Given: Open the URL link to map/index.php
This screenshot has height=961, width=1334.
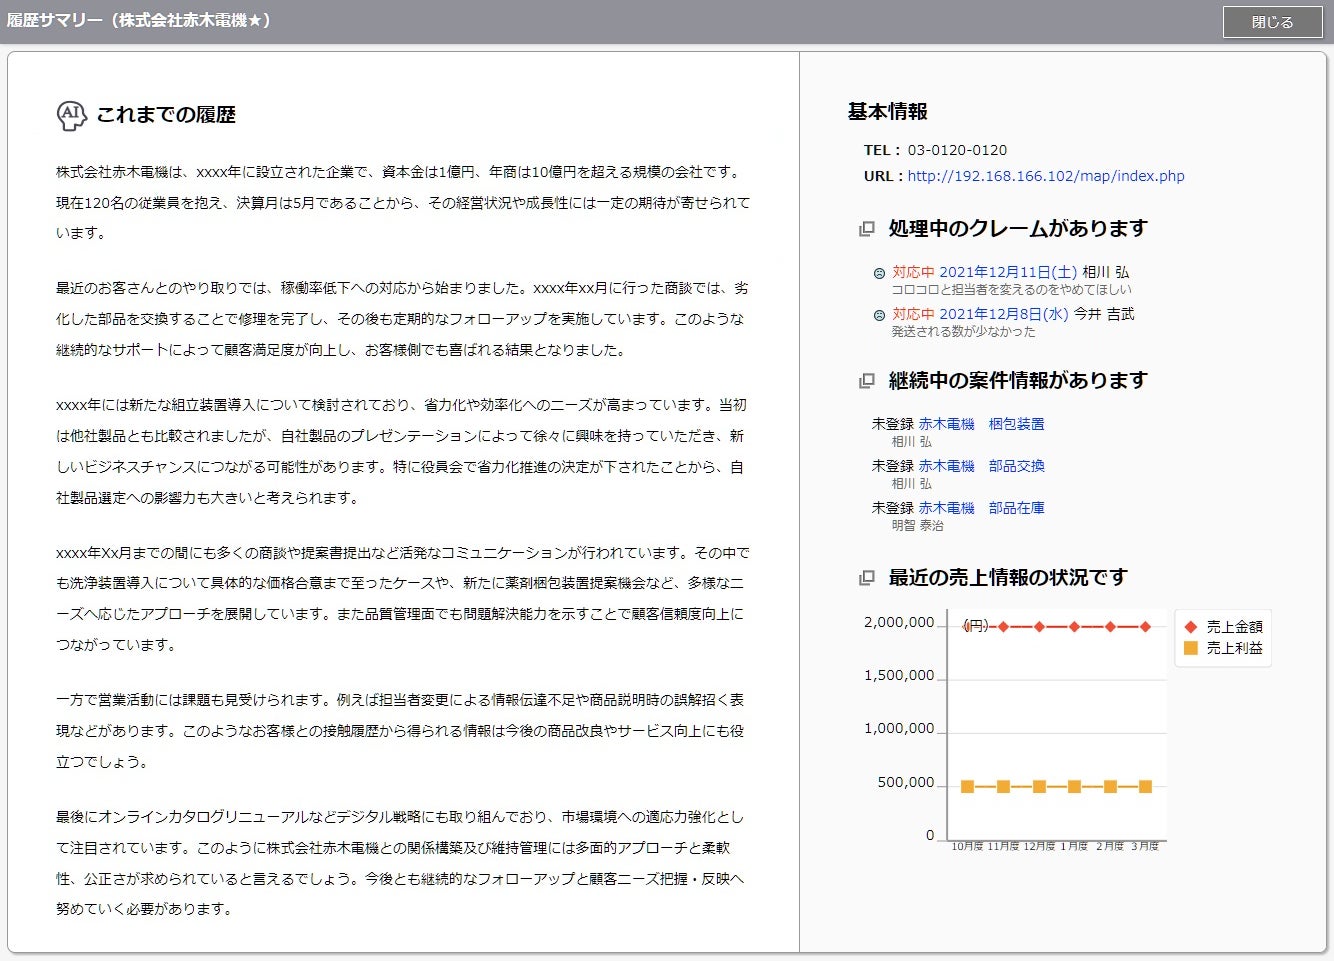Looking at the screenshot, I should click(1046, 176).
